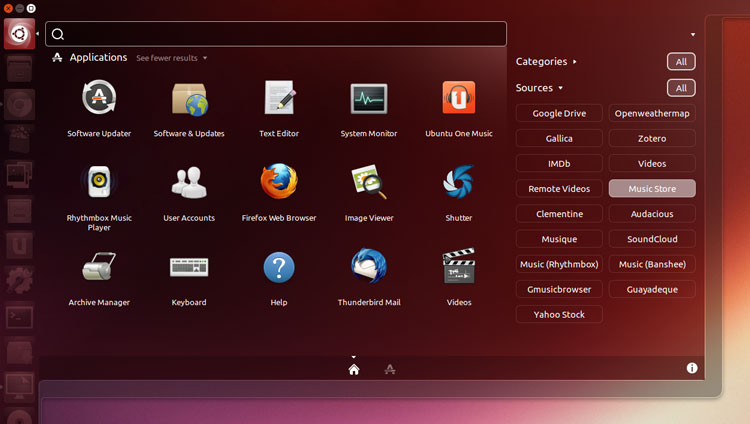Toggle the Google Drive source filter
This screenshot has width=750, height=424.
[559, 113]
